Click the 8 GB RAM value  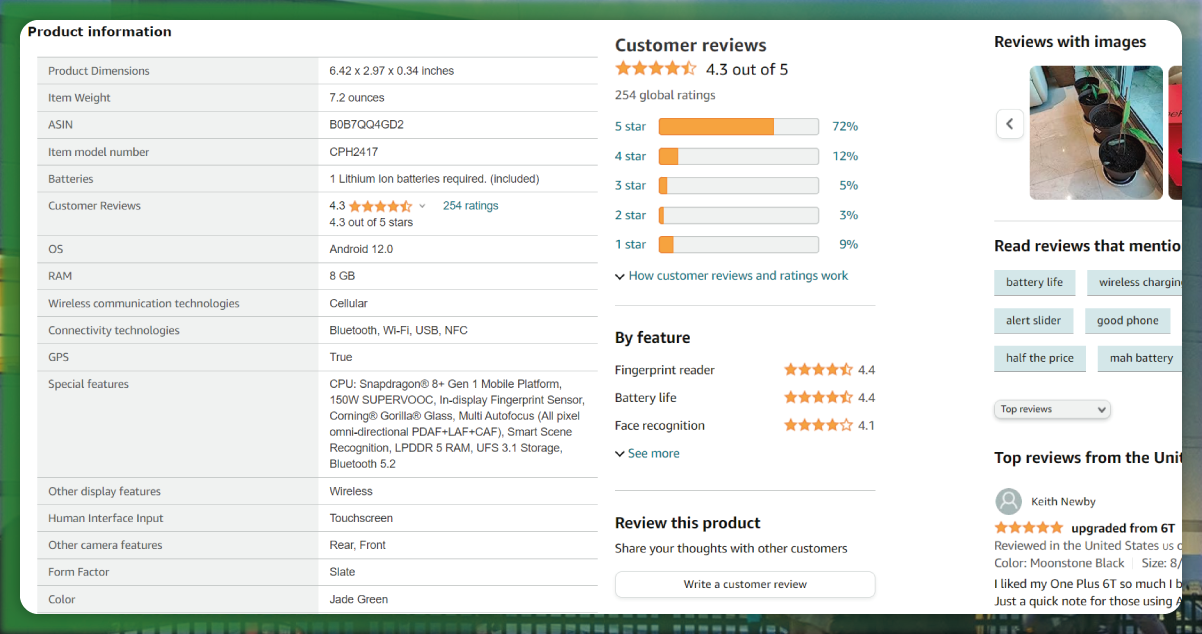pyautogui.click(x=342, y=276)
